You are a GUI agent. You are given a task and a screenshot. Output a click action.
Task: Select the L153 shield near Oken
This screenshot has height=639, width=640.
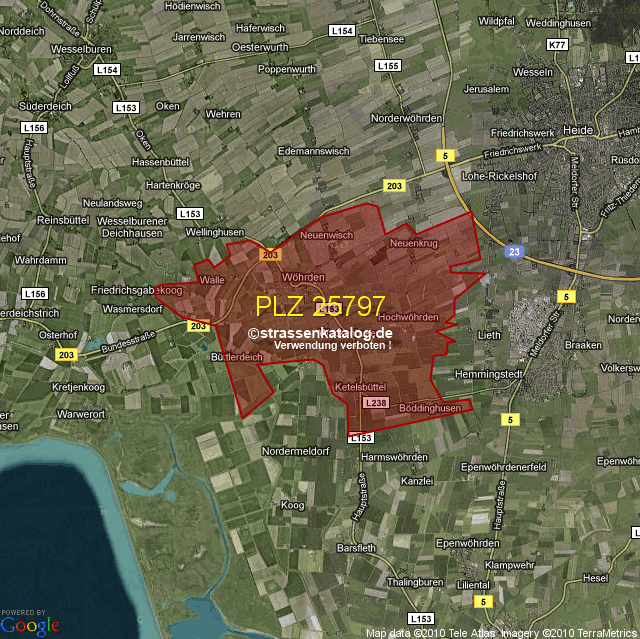pyautogui.click(x=126, y=107)
